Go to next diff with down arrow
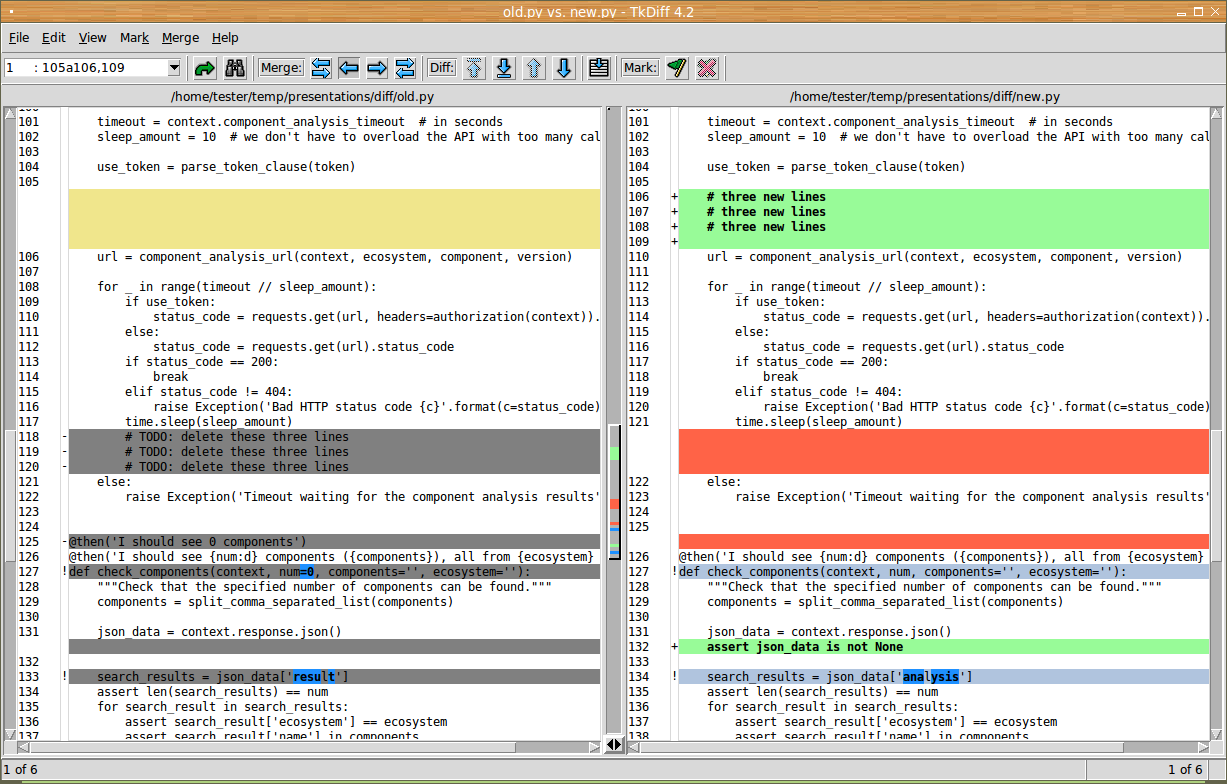 (564, 68)
